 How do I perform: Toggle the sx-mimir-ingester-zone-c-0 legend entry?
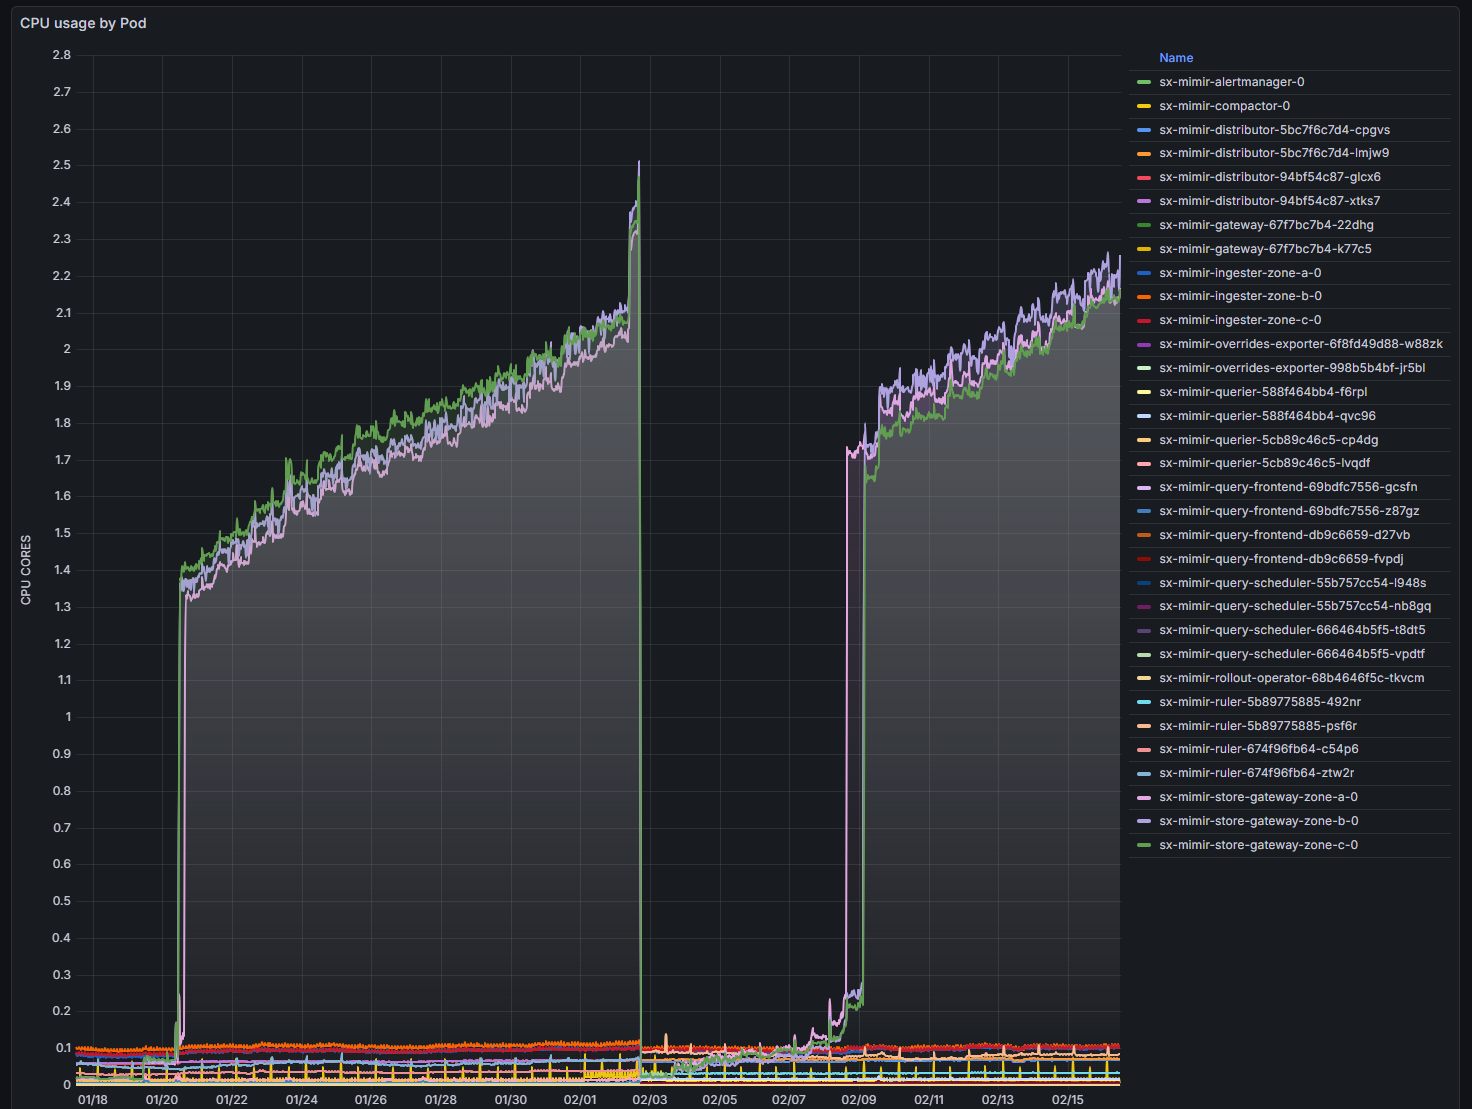1240,320
